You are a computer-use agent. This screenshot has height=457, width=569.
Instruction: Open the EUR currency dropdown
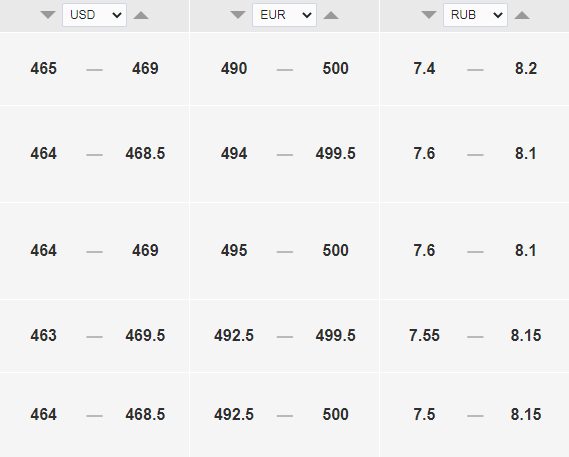284,15
